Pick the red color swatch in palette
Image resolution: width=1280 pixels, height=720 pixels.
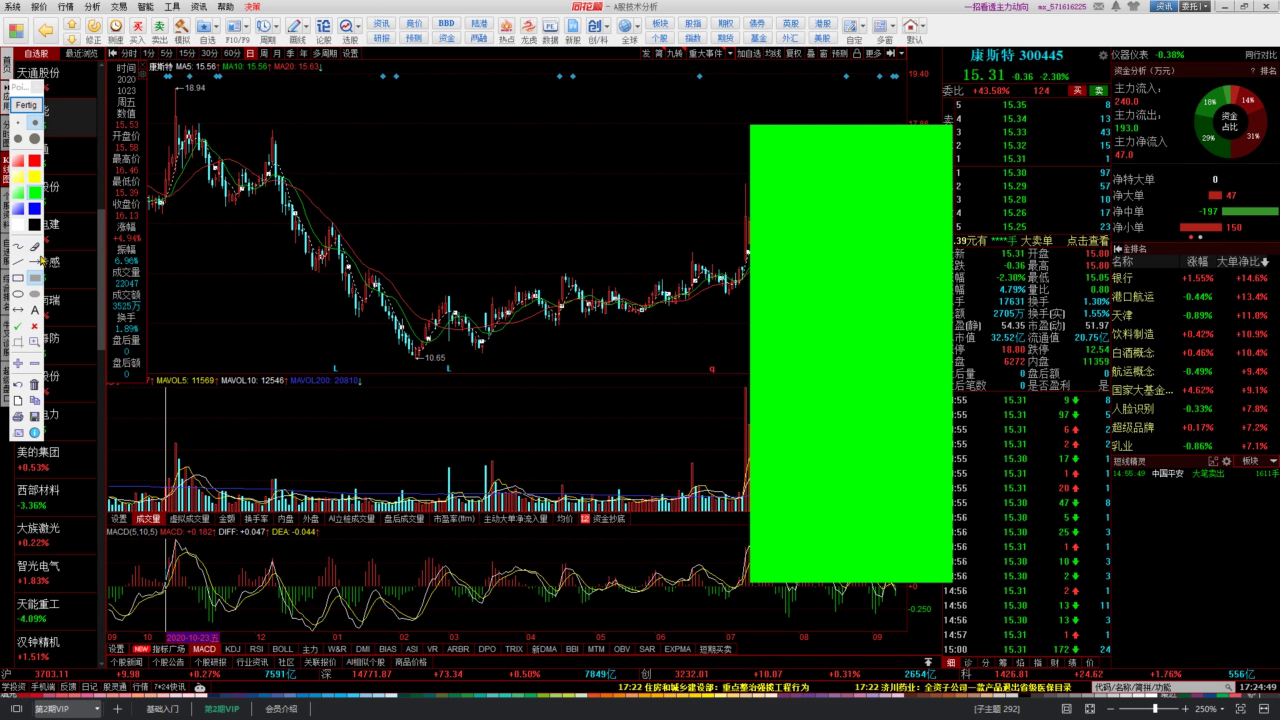pos(34,161)
